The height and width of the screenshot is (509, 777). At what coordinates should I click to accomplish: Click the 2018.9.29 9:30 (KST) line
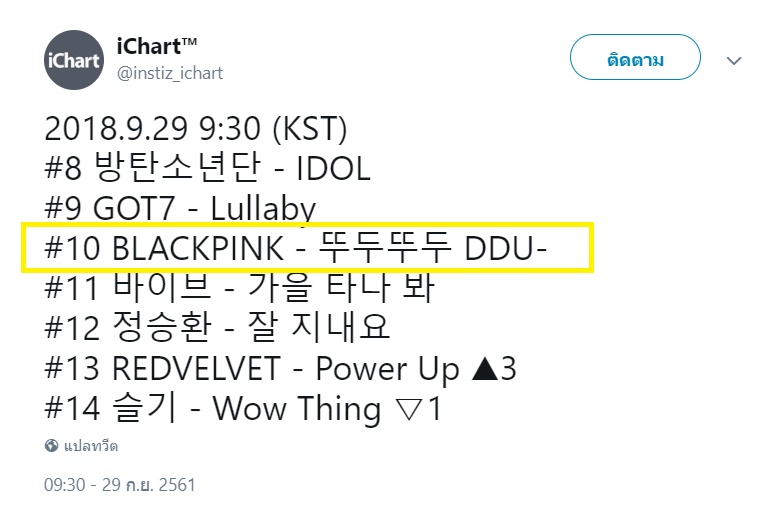[x=195, y=128]
